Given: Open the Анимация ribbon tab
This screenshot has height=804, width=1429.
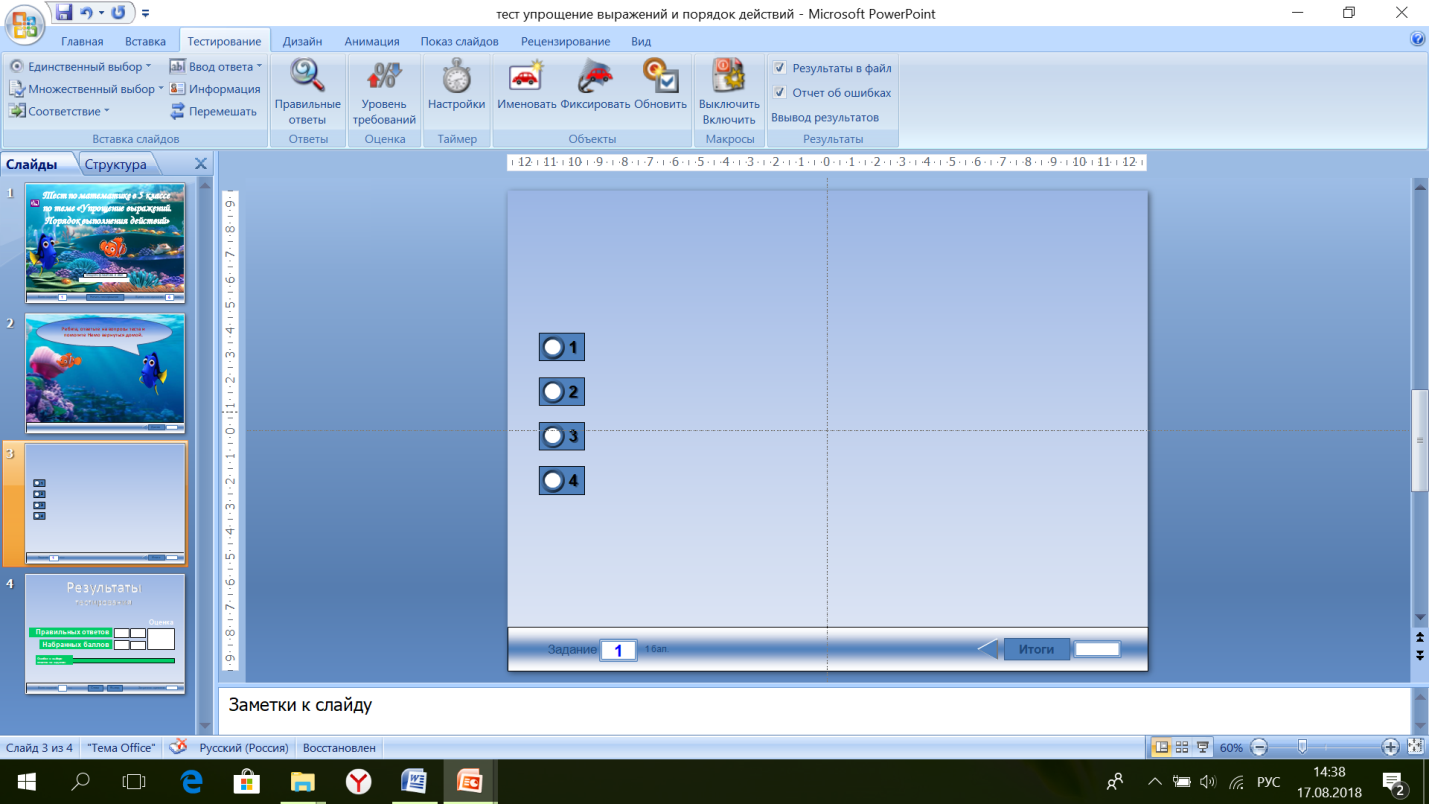Looking at the screenshot, I should [x=372, y=41].
